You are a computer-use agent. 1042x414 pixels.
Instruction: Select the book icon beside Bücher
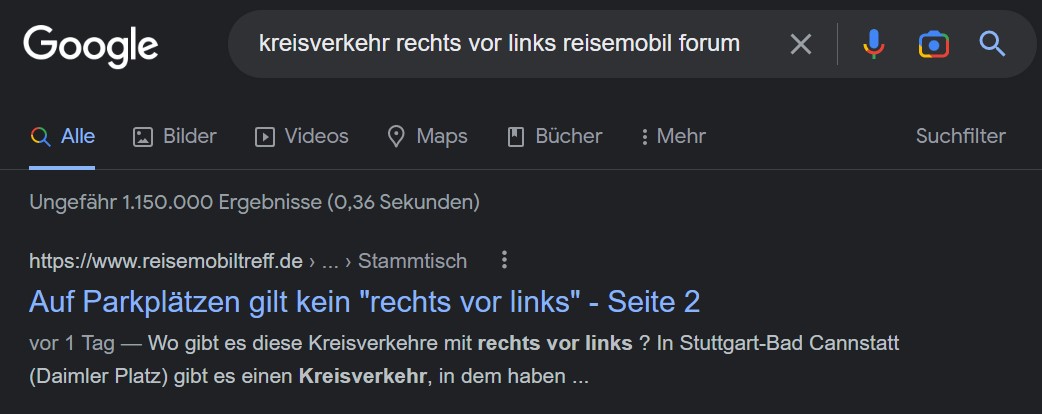pyautogui.click(x=516, y=137)
